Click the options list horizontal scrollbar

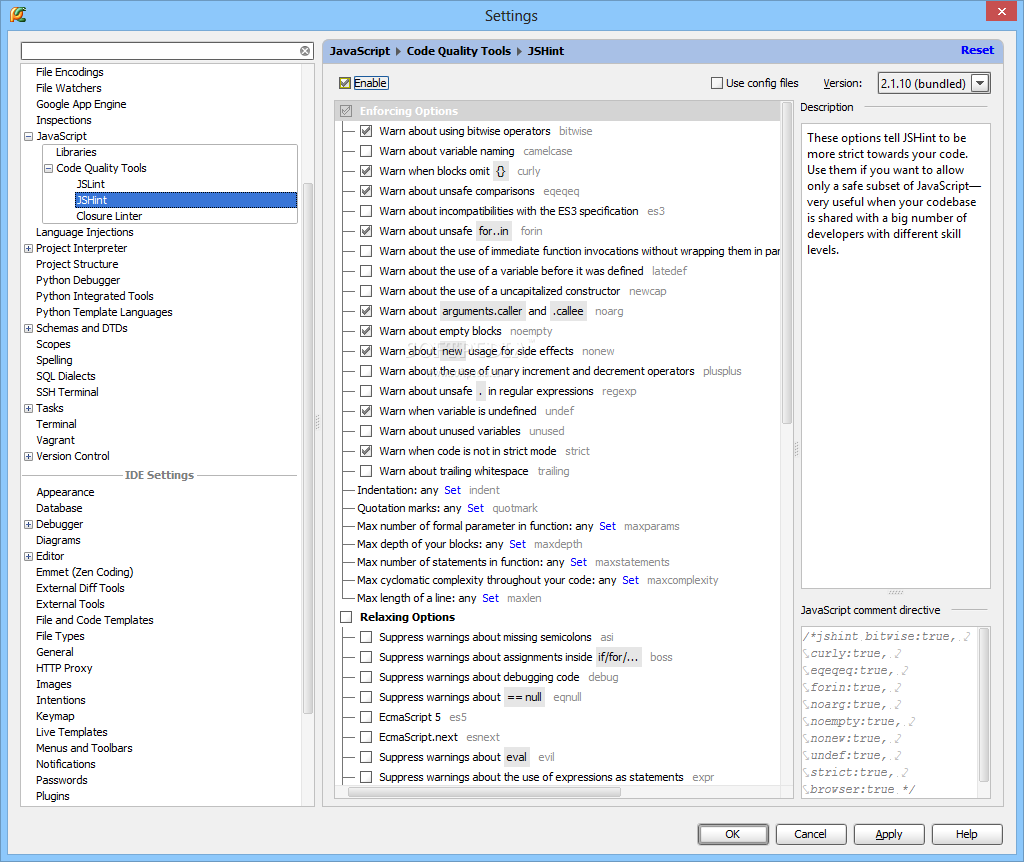click(x=484, y=792)
